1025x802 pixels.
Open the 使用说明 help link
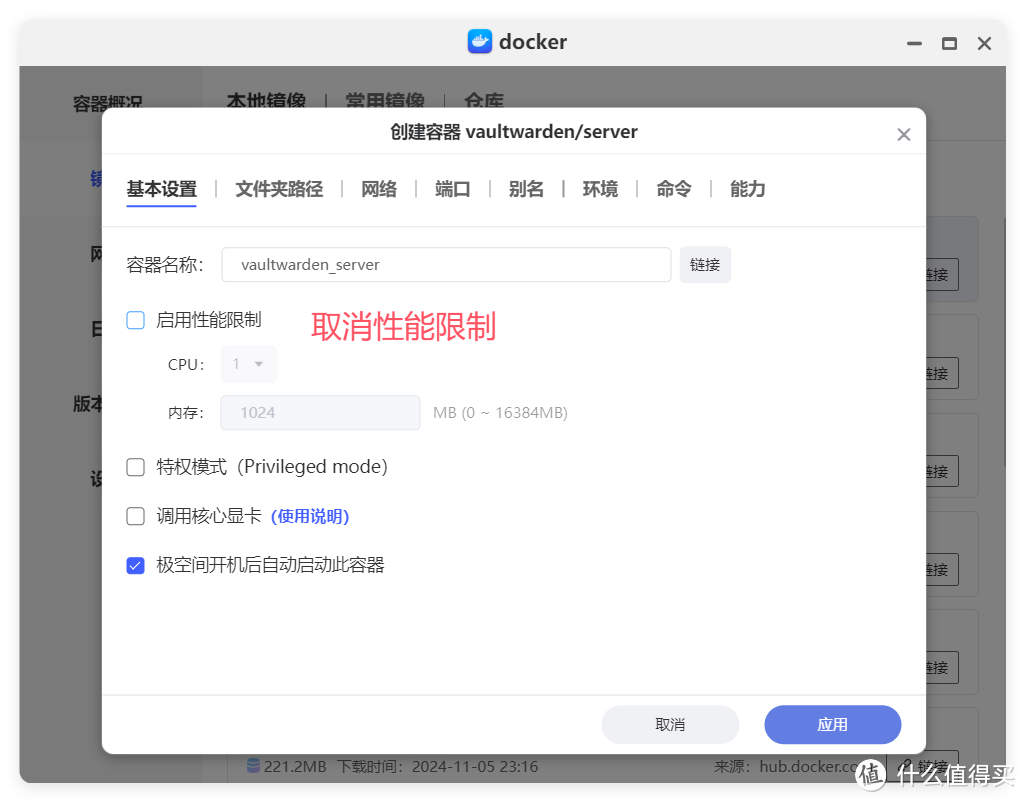point(310,516)
